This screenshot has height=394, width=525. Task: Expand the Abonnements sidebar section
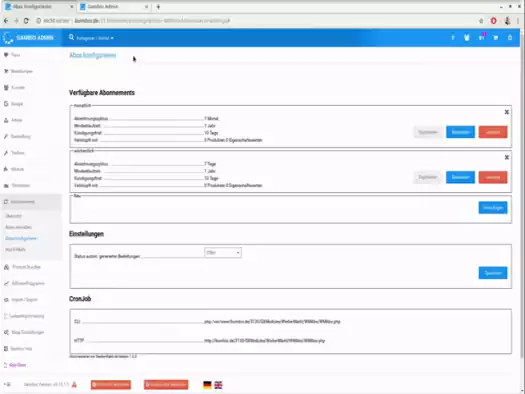tap(31, 202)
